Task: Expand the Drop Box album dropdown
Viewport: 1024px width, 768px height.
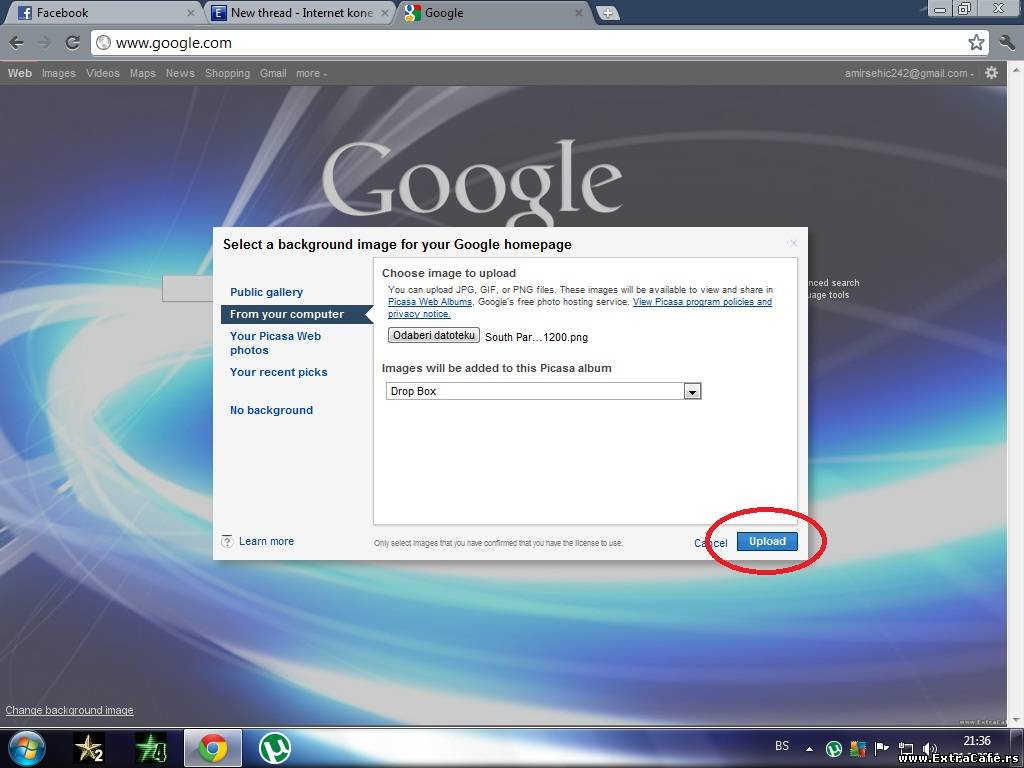Action: click(x=692, y=392)
